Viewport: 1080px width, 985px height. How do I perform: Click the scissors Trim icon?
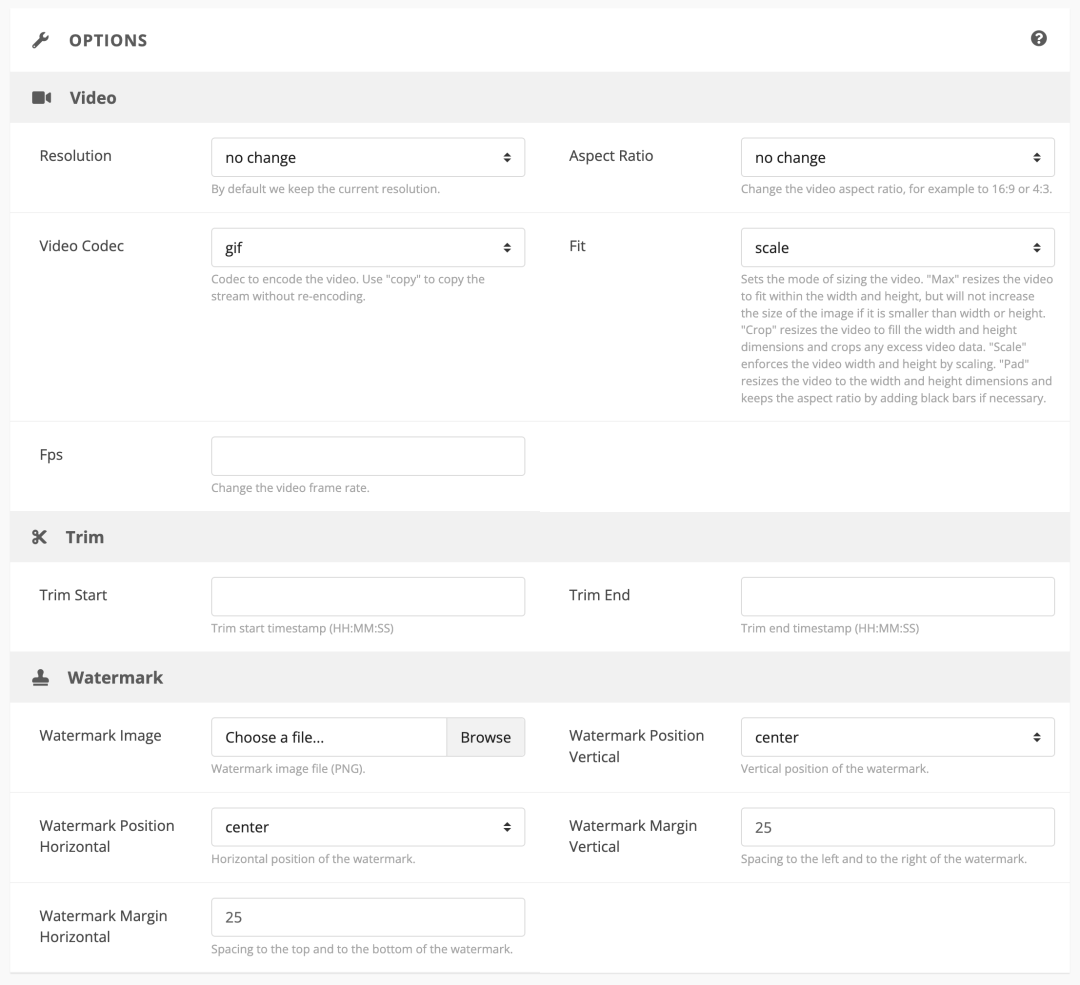(40, 537)
